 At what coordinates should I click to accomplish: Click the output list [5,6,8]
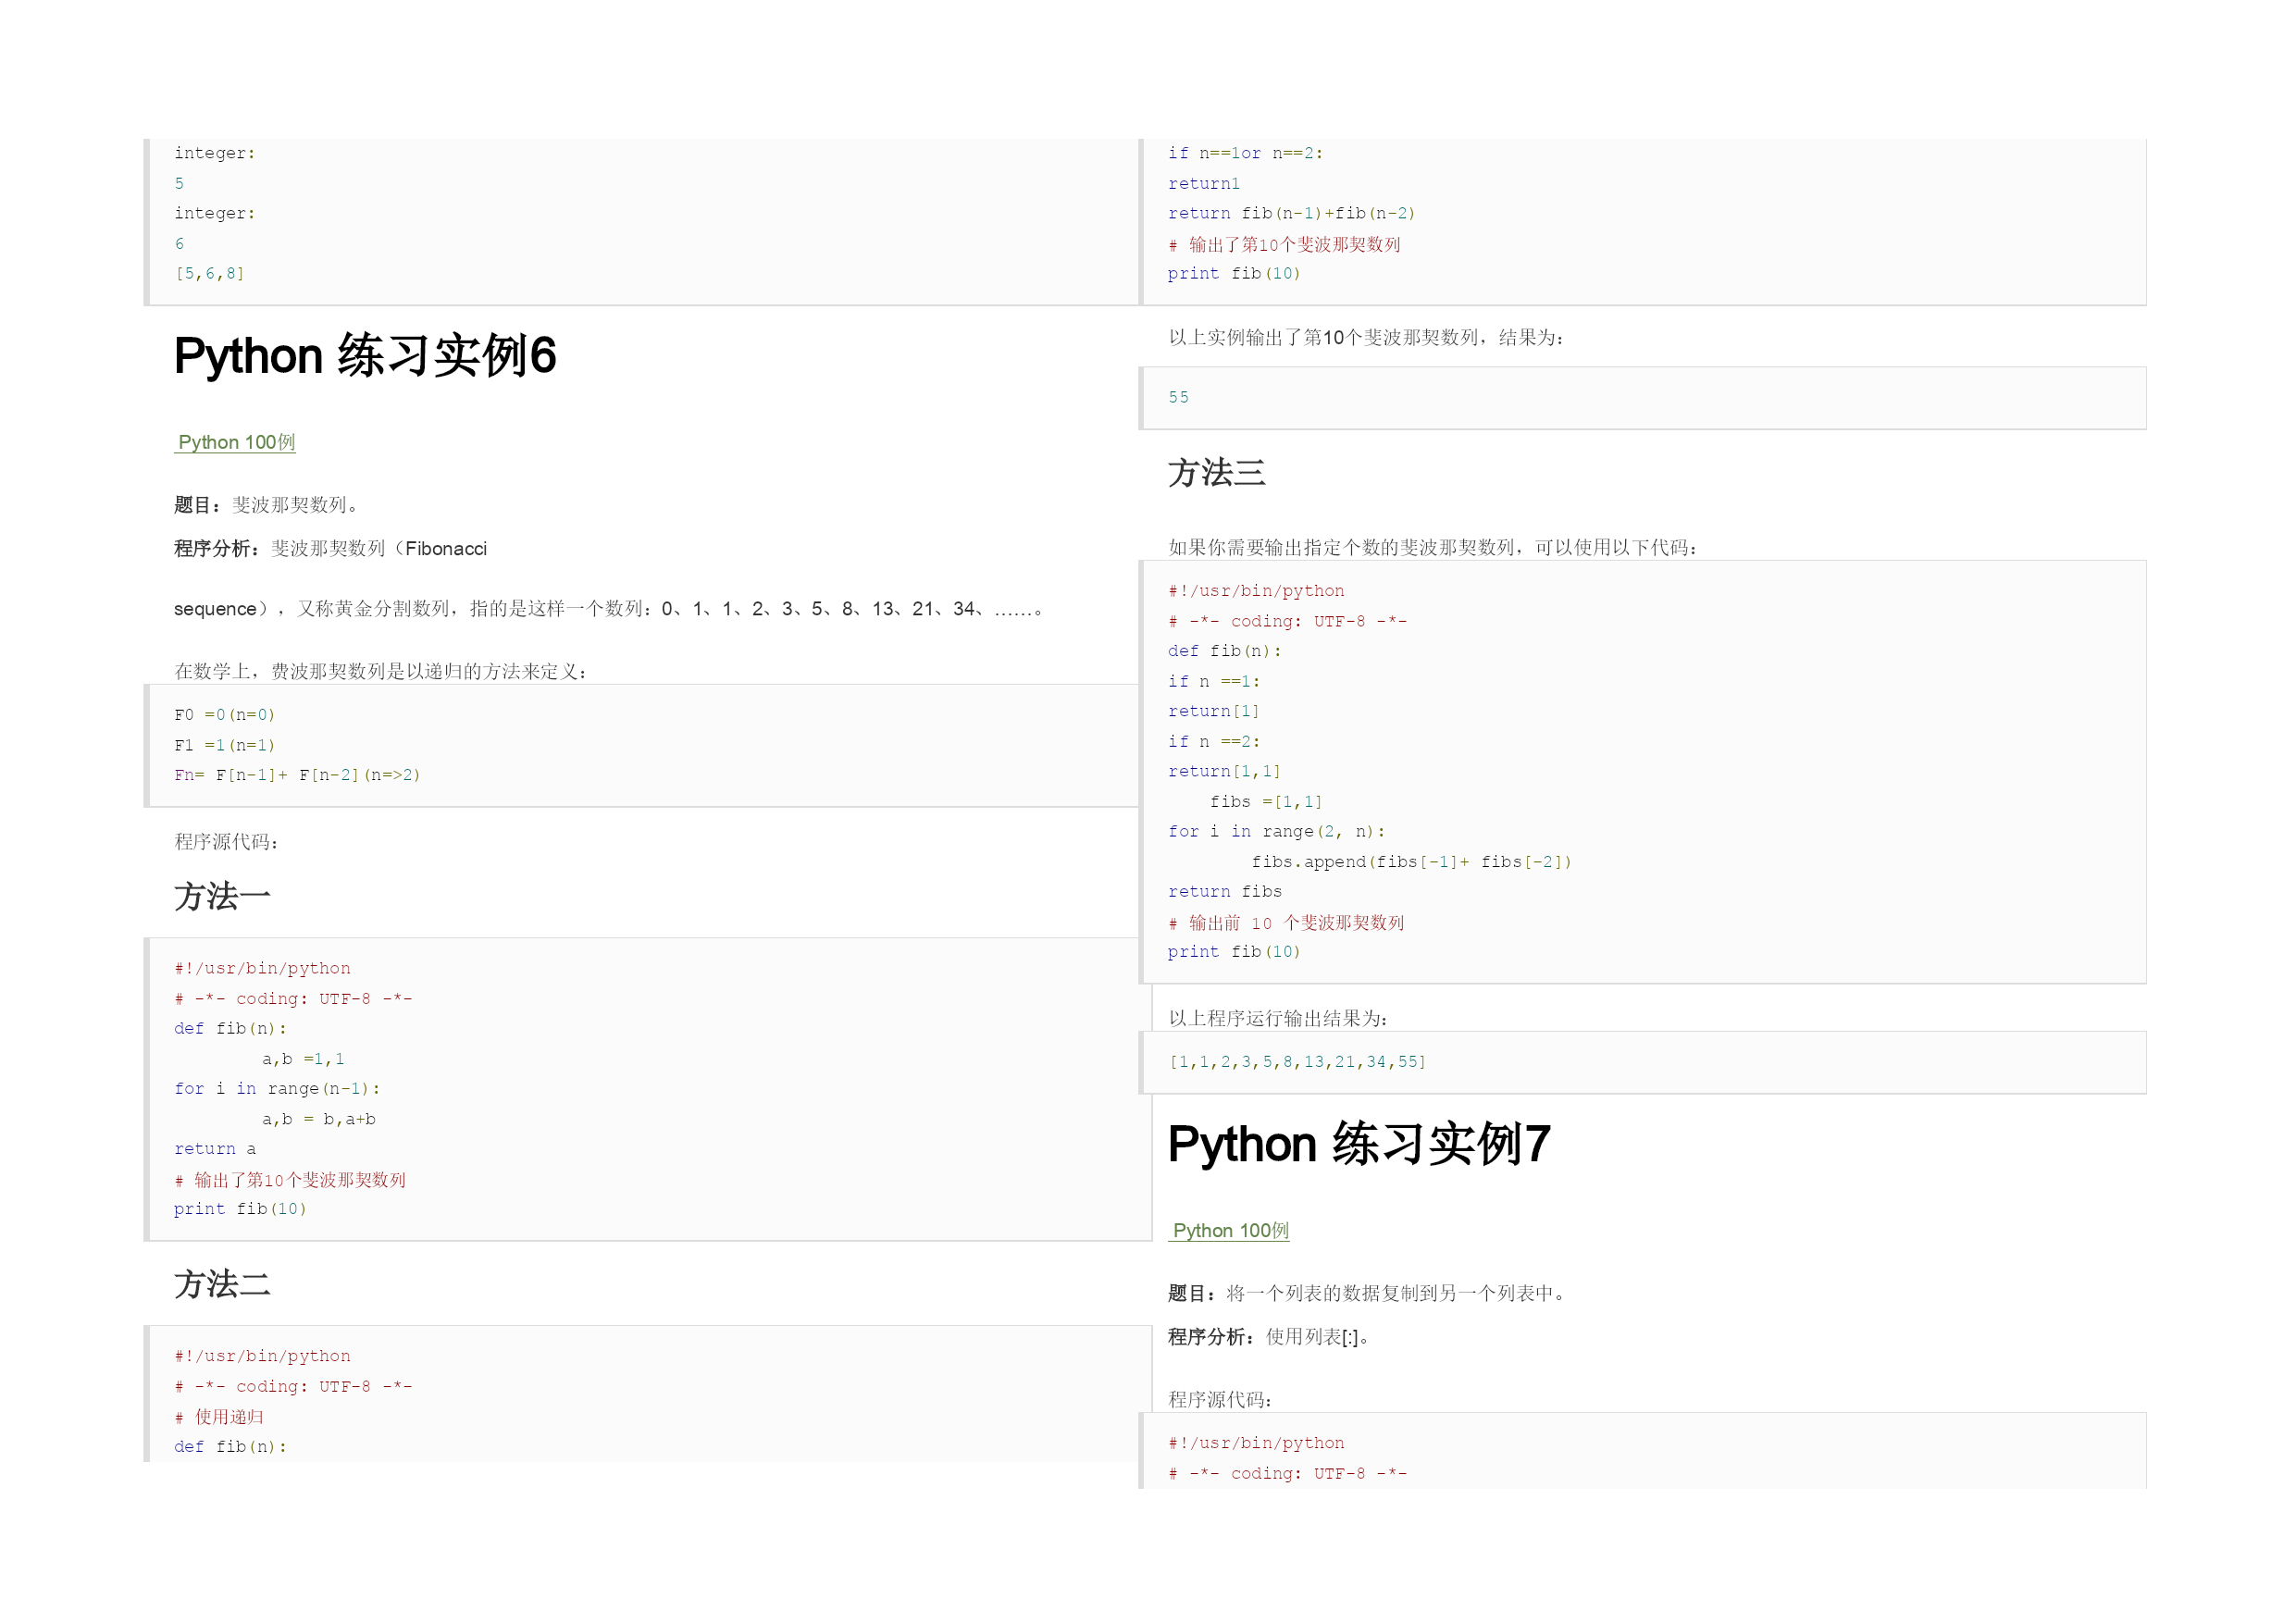[x=210, y=273]
